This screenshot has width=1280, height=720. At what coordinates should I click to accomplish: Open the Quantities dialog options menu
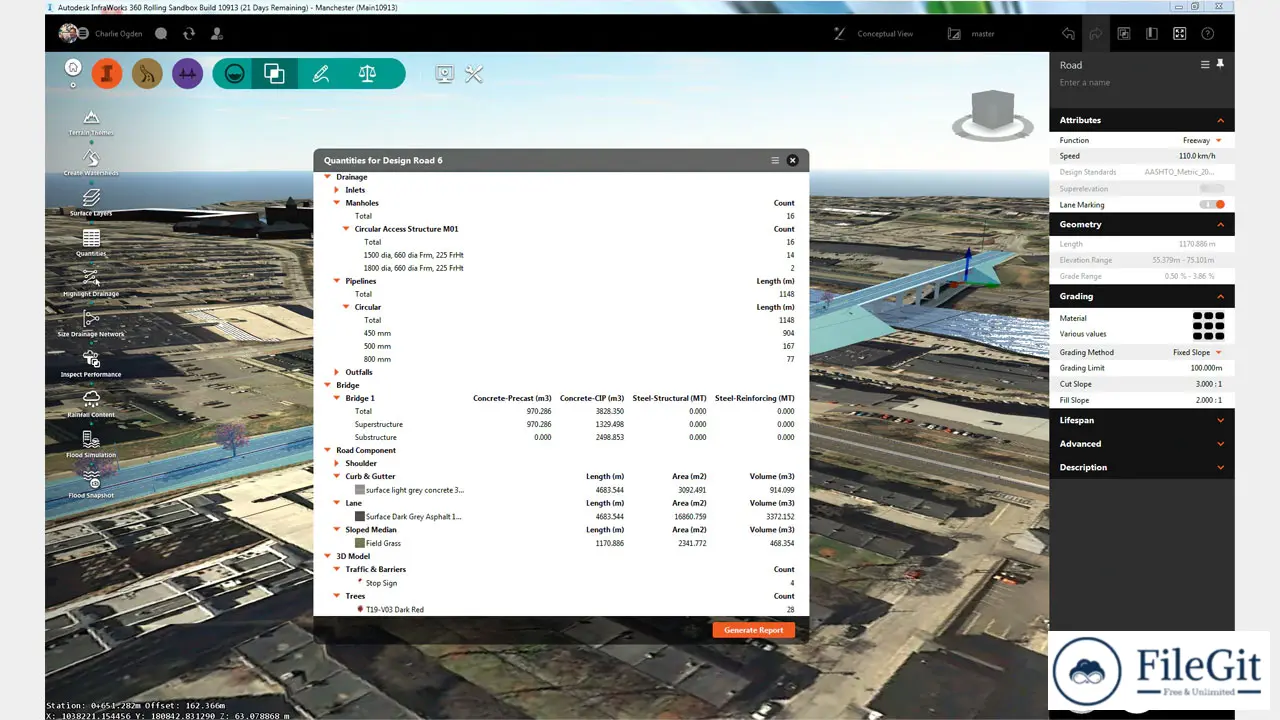point(775,160)
